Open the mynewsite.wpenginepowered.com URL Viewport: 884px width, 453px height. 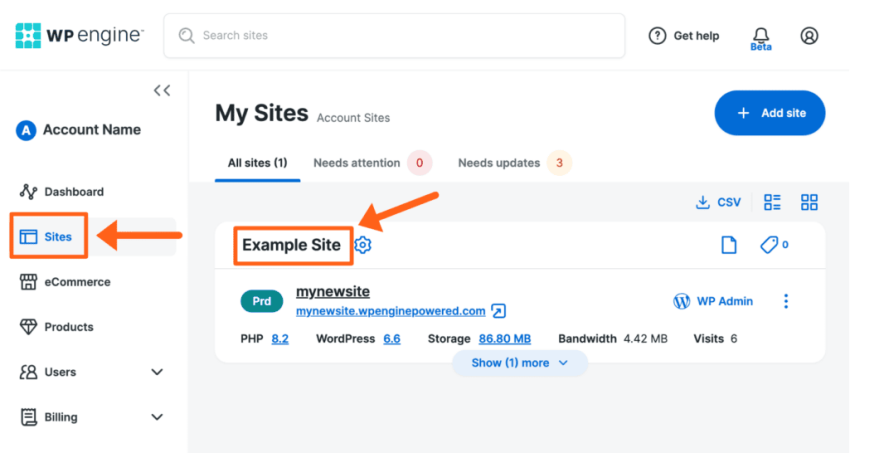click(x=391, y=311)
